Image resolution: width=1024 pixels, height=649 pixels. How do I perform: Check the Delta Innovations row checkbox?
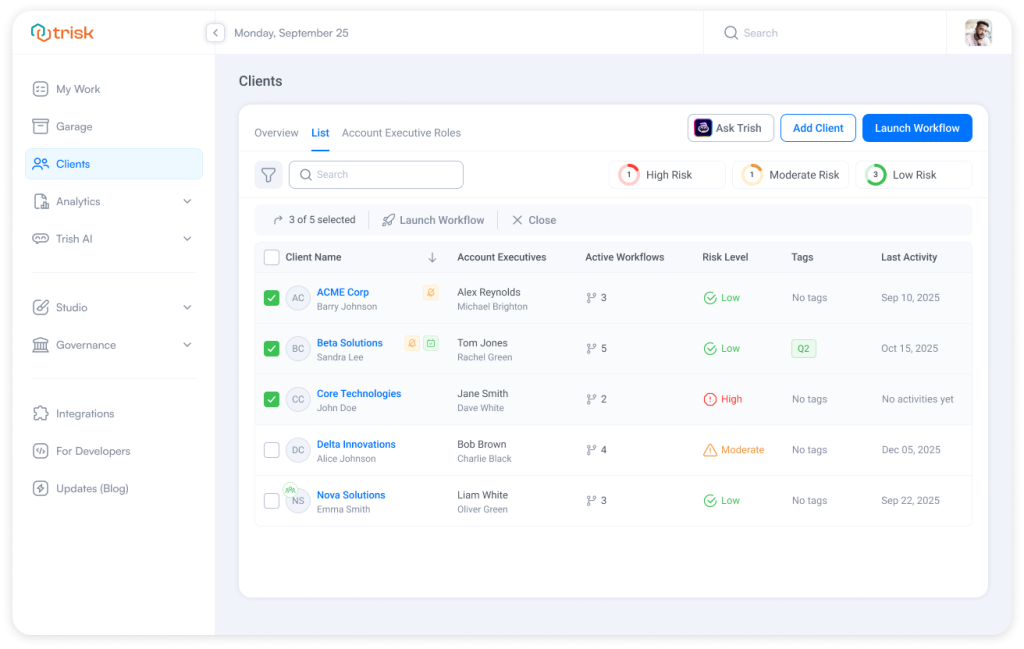[x=271, y=450]
